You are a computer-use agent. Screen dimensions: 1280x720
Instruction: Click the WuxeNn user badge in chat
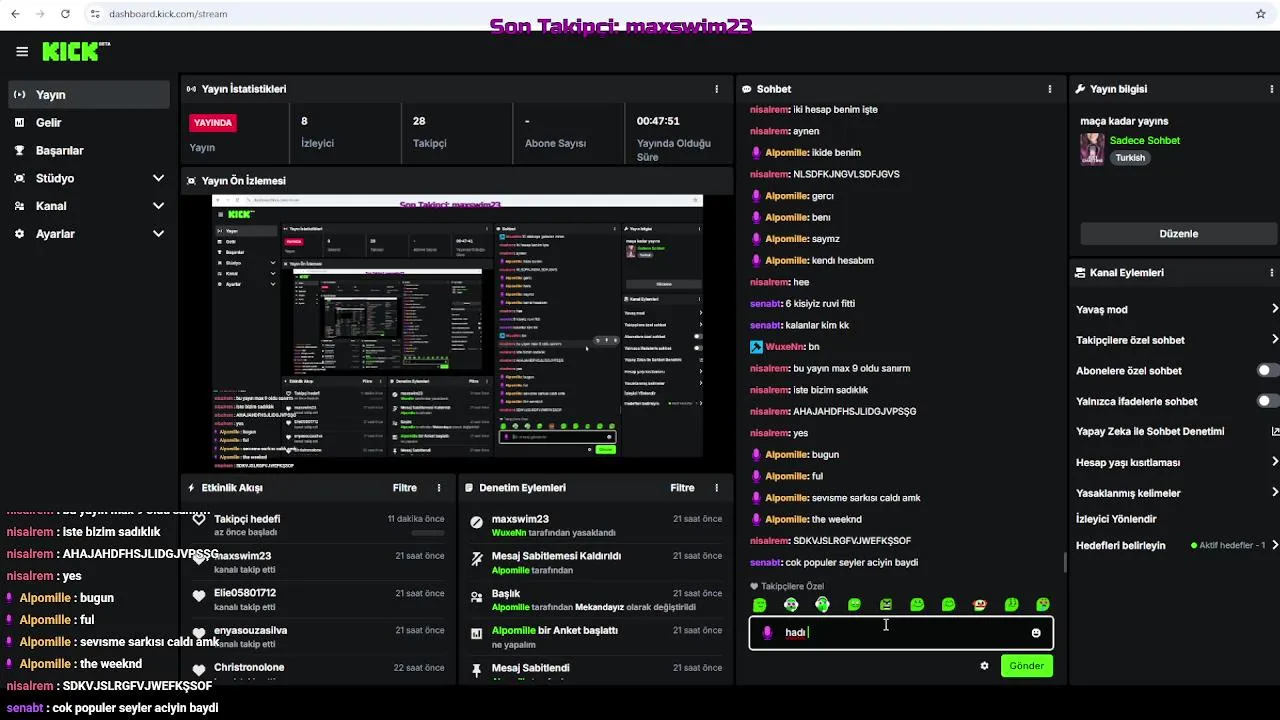click(x=757, y=346)
